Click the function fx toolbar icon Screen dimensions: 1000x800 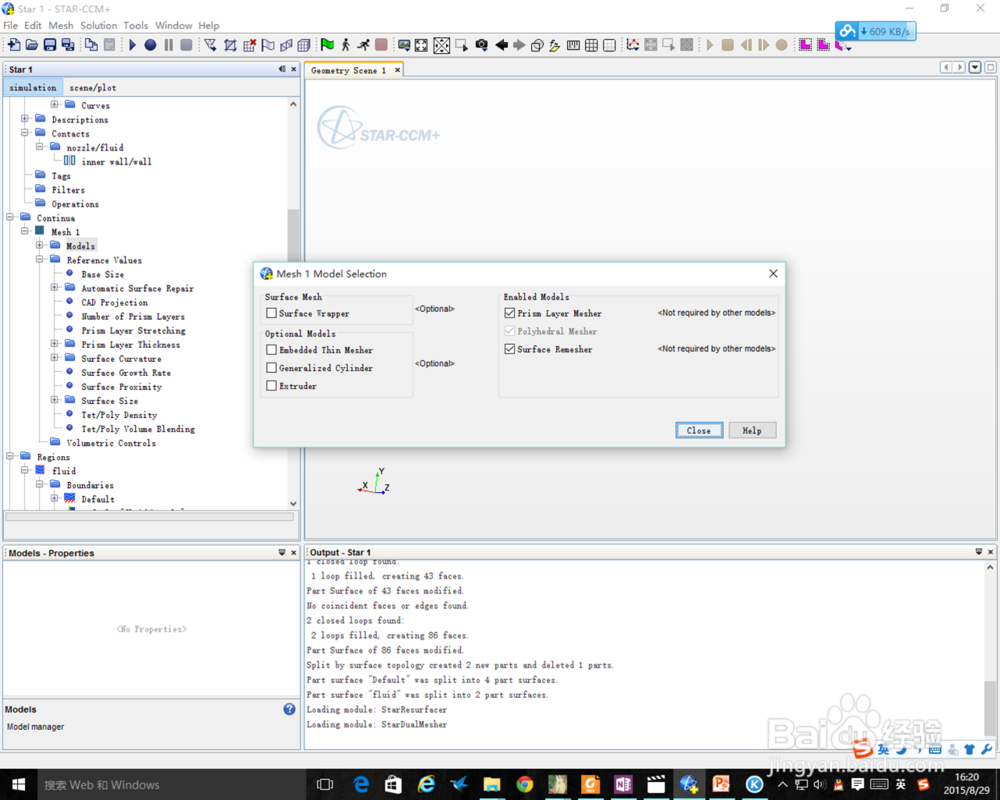(x=554, y=45)
